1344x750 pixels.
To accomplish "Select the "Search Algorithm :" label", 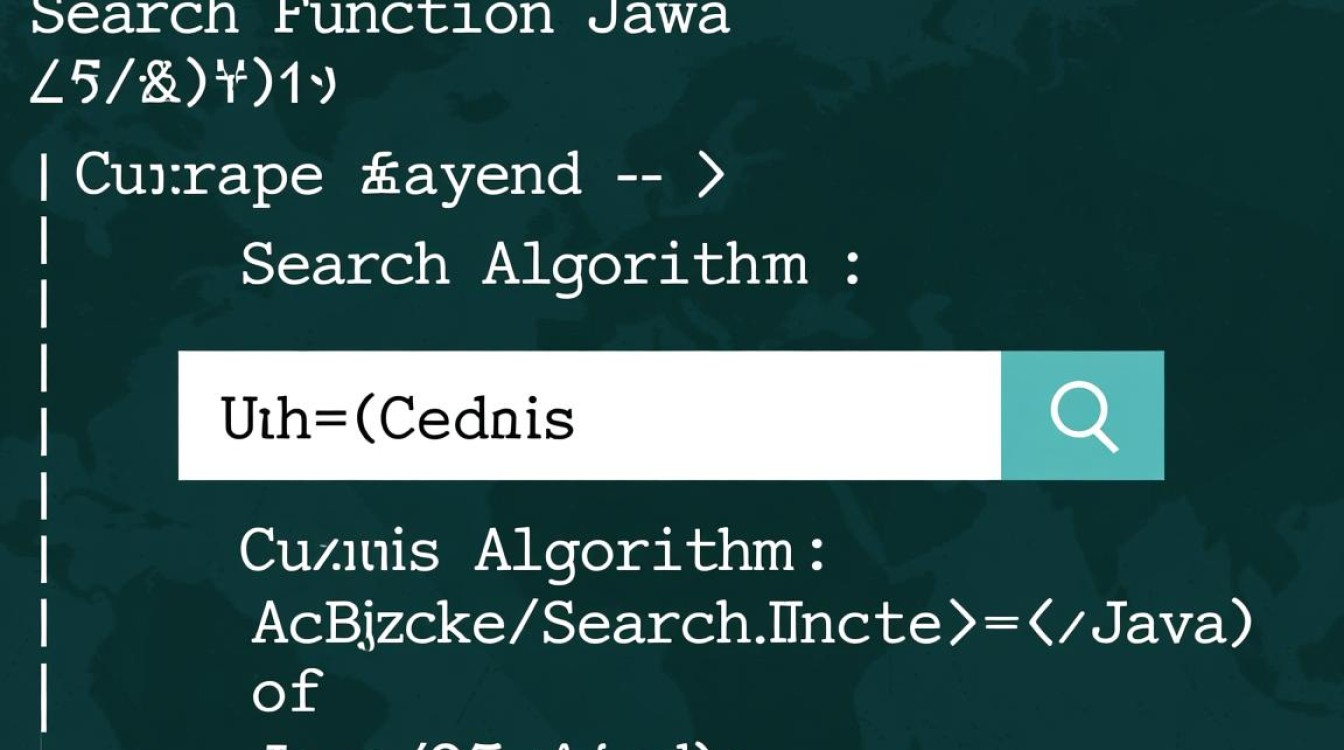I will (x=550, y=265).
